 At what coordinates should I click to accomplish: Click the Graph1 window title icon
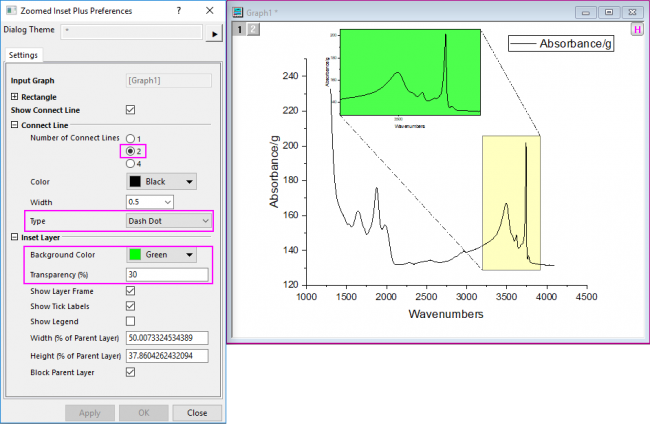coord(238,12)
